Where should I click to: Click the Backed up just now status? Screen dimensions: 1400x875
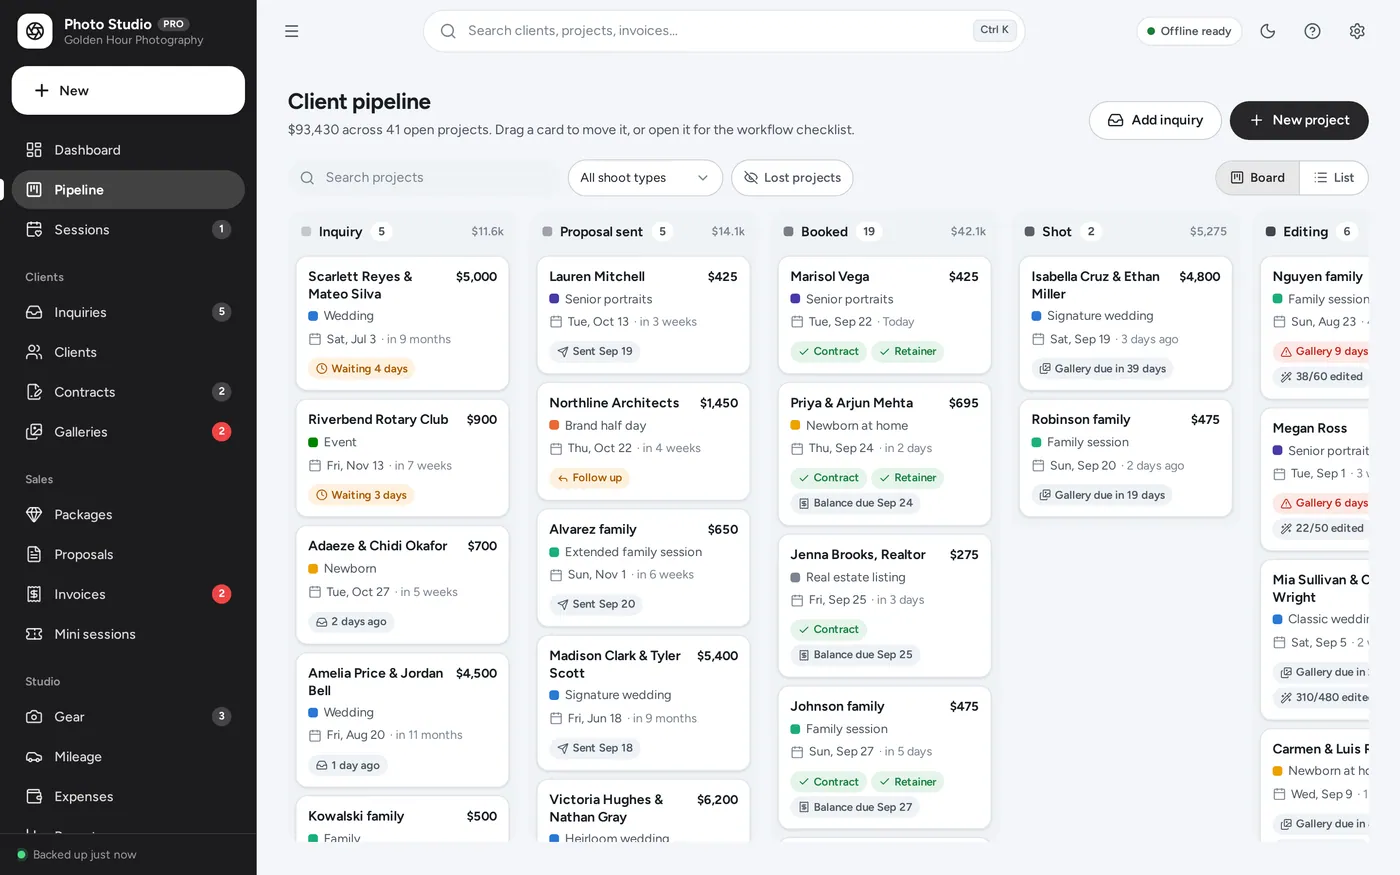point(76,855)
